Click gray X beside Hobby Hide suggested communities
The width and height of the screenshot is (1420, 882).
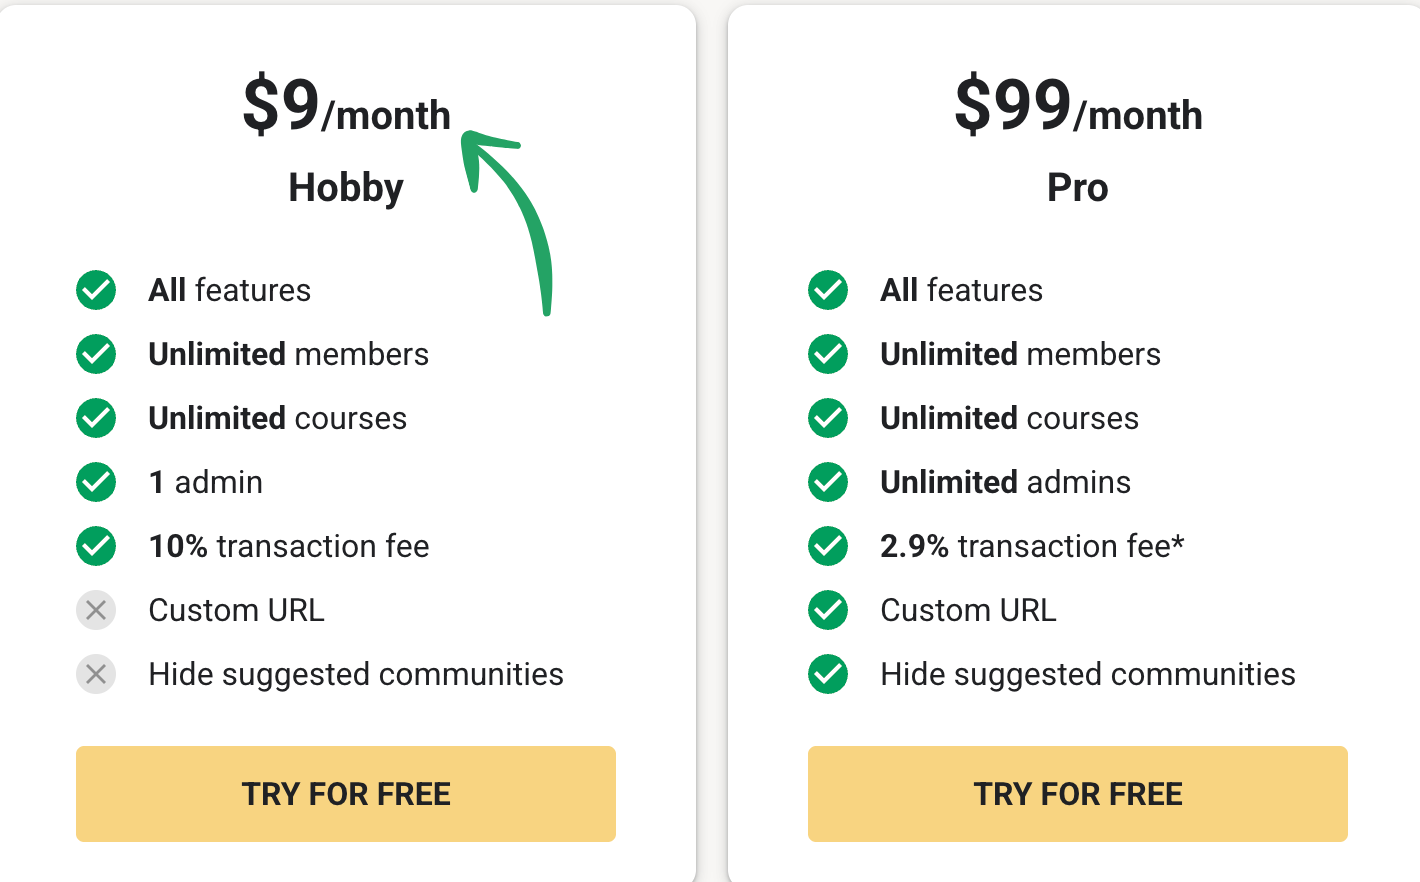pyautogui.click(x=96, y=674)
